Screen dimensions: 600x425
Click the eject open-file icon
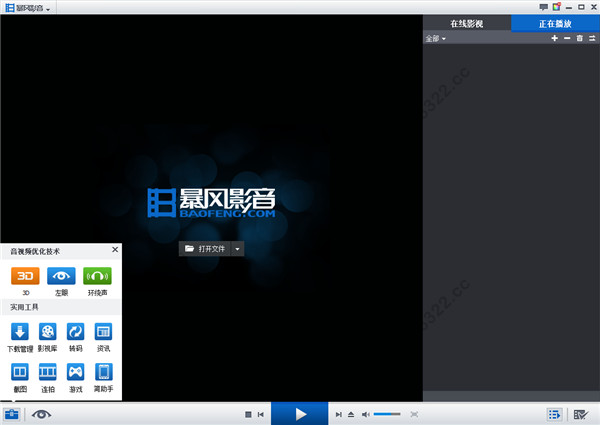pos(351,414)
